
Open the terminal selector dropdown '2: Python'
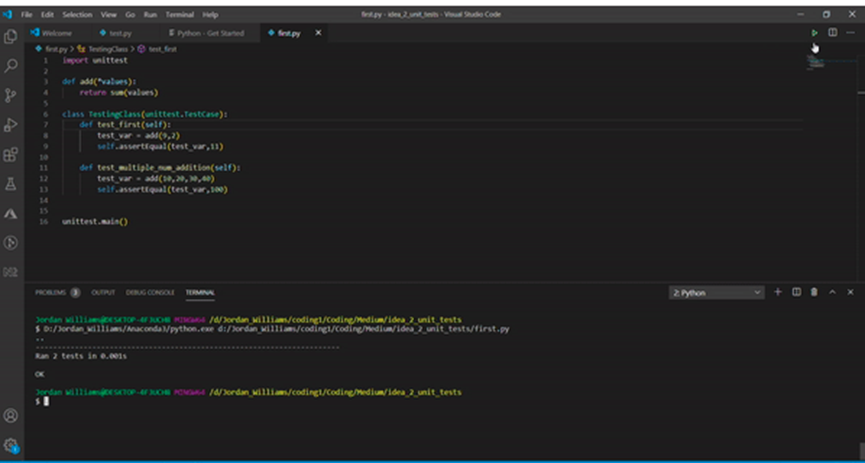coord(716,293)
